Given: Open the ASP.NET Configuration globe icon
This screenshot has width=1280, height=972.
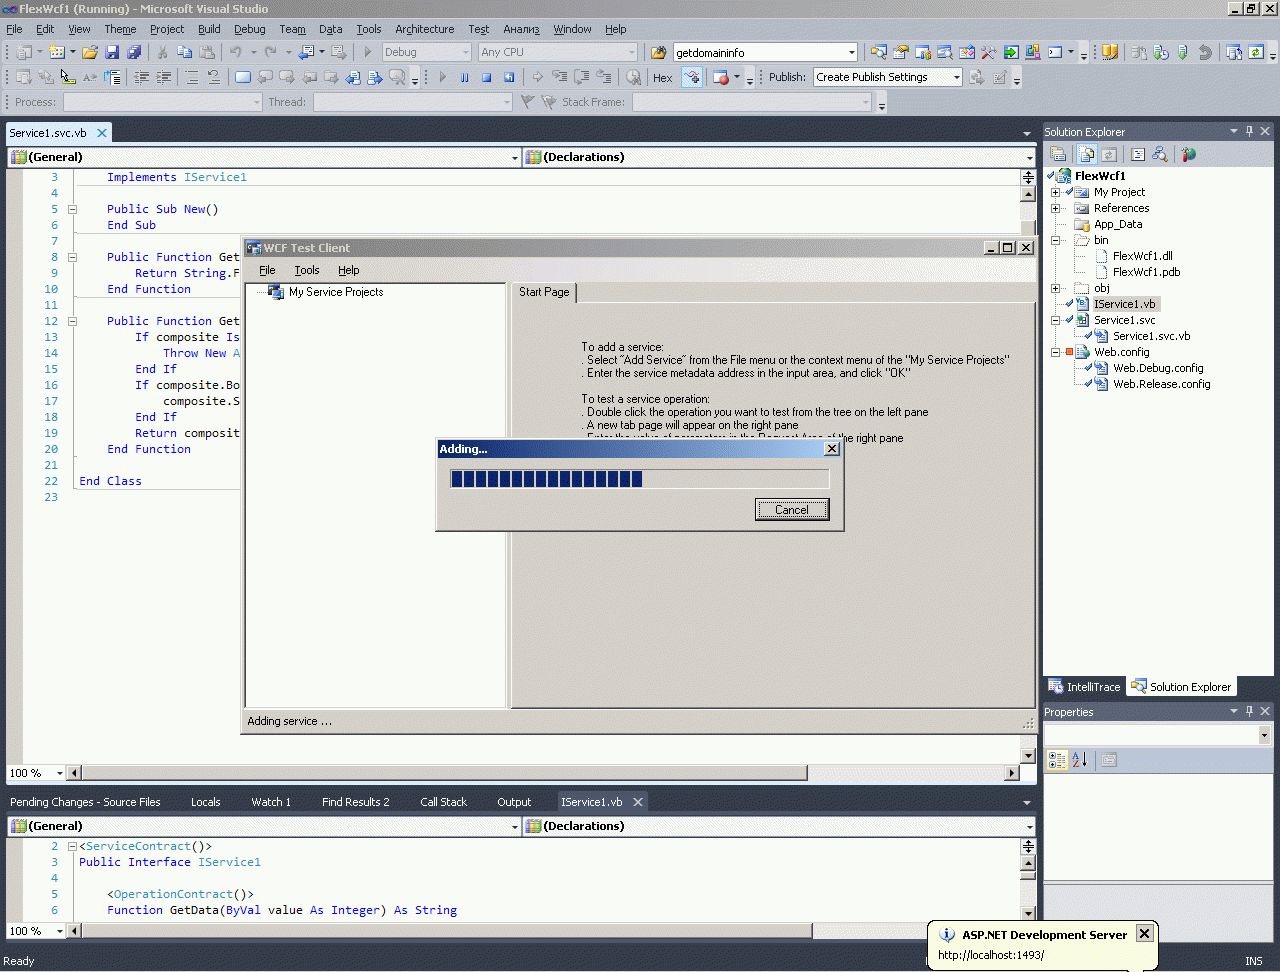Looking at the screenshot, I should 1188,154.
